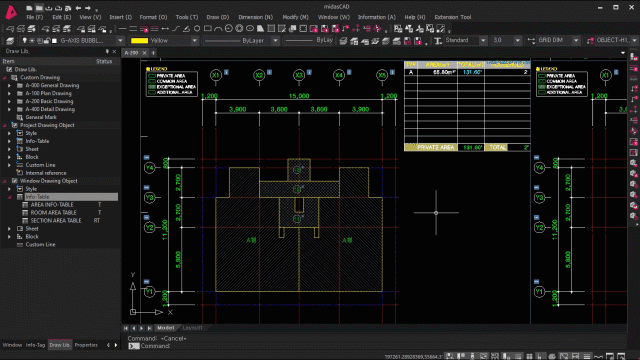The image size is (640, 360).
Task: Select the Polygon draw tool
Action: [x=197, y=29]
